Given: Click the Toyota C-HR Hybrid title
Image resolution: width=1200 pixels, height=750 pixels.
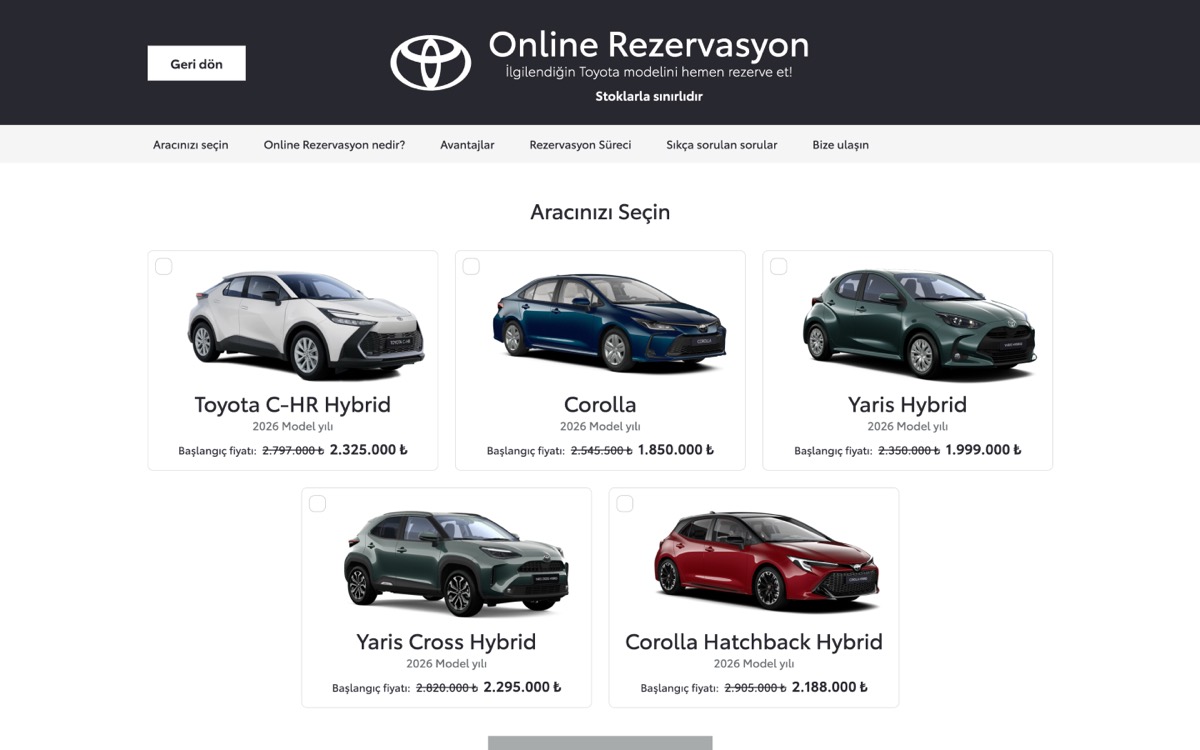Looking at the screenshot, I should [293, 405].
